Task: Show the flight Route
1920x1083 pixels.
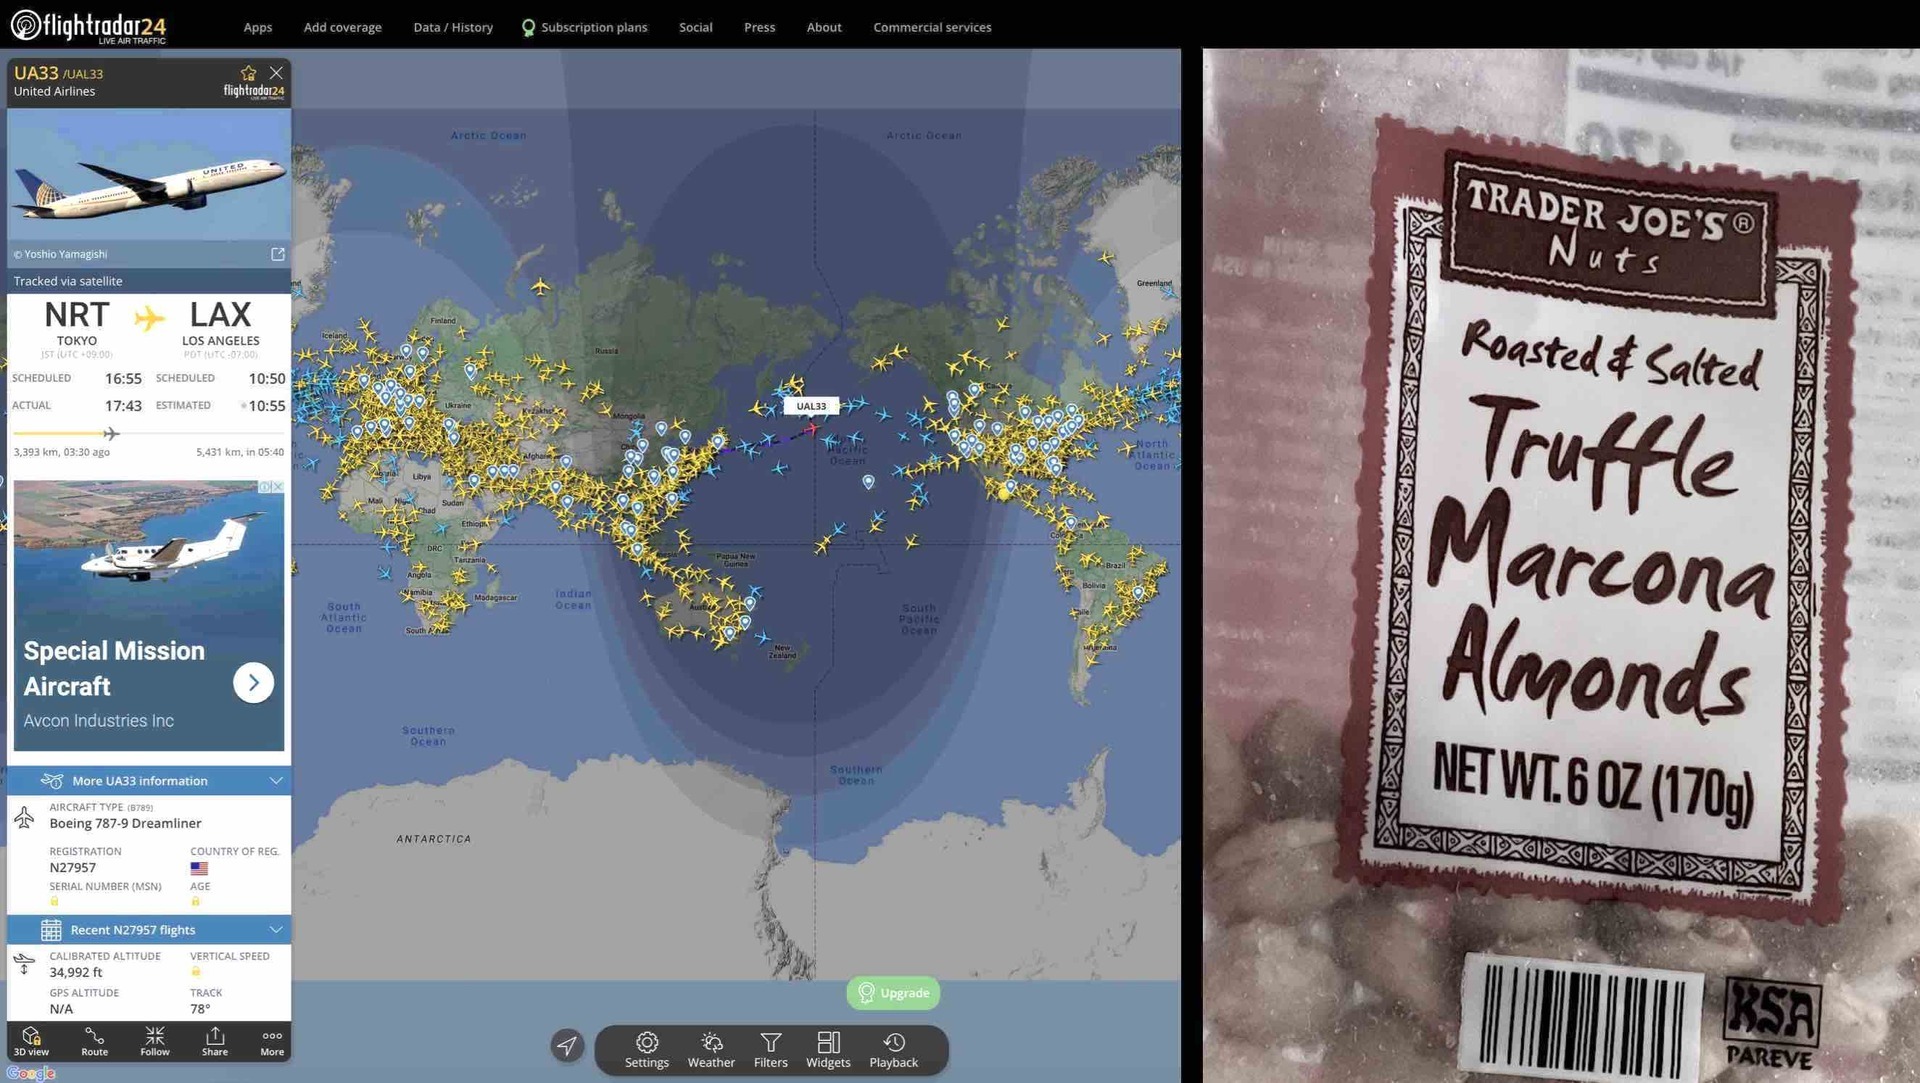Action: [x=94, y=1041]
